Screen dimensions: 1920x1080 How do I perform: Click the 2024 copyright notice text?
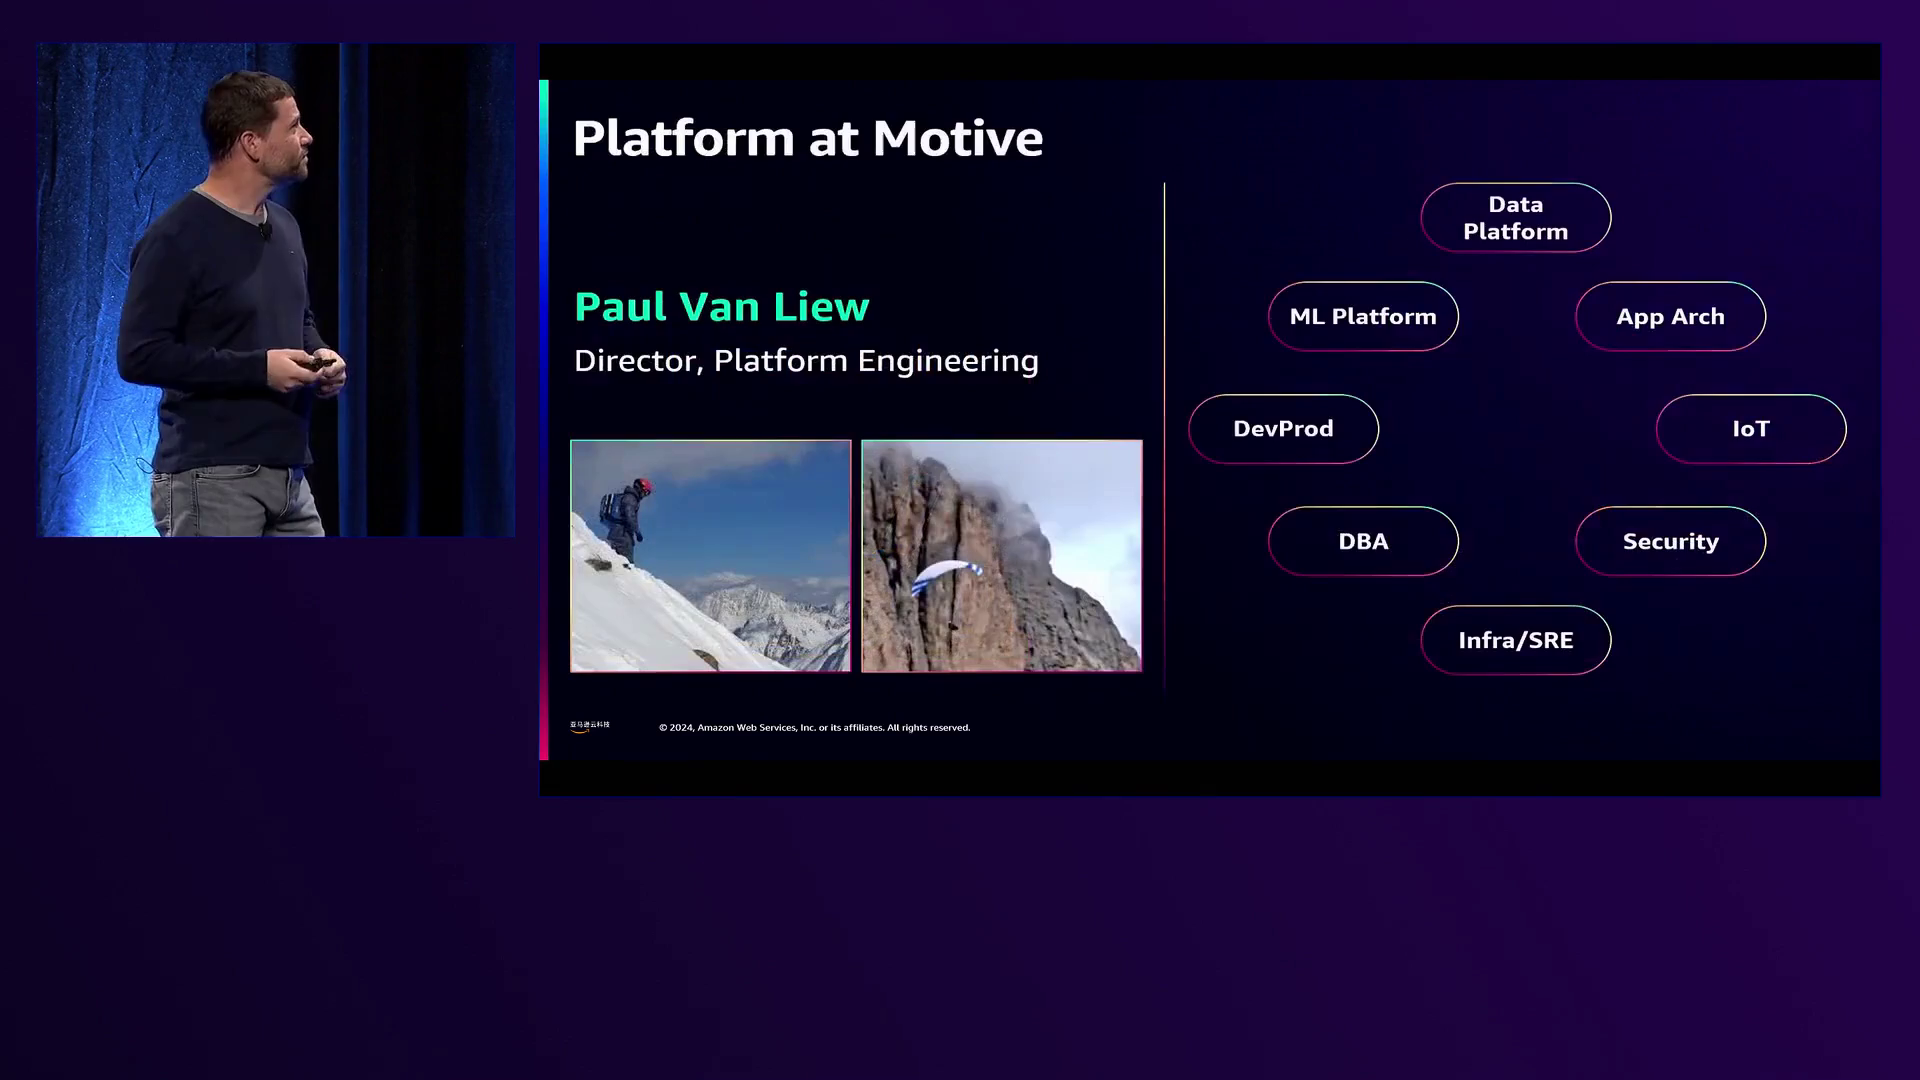pos(814,728)
